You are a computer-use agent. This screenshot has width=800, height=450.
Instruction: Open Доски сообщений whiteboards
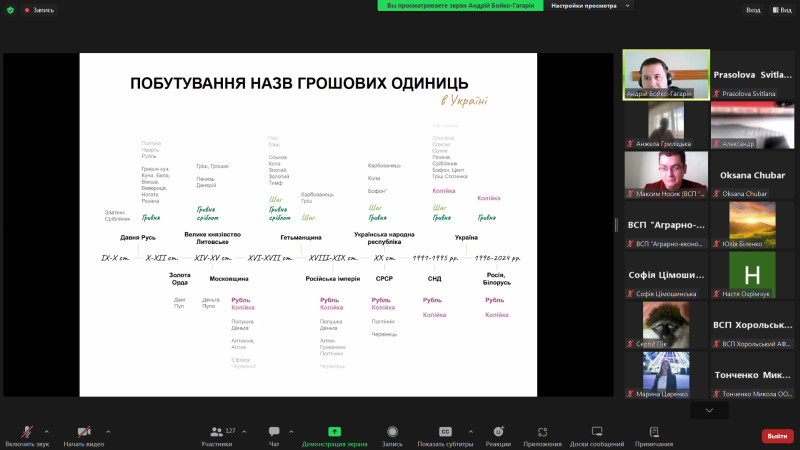(596, 434)
